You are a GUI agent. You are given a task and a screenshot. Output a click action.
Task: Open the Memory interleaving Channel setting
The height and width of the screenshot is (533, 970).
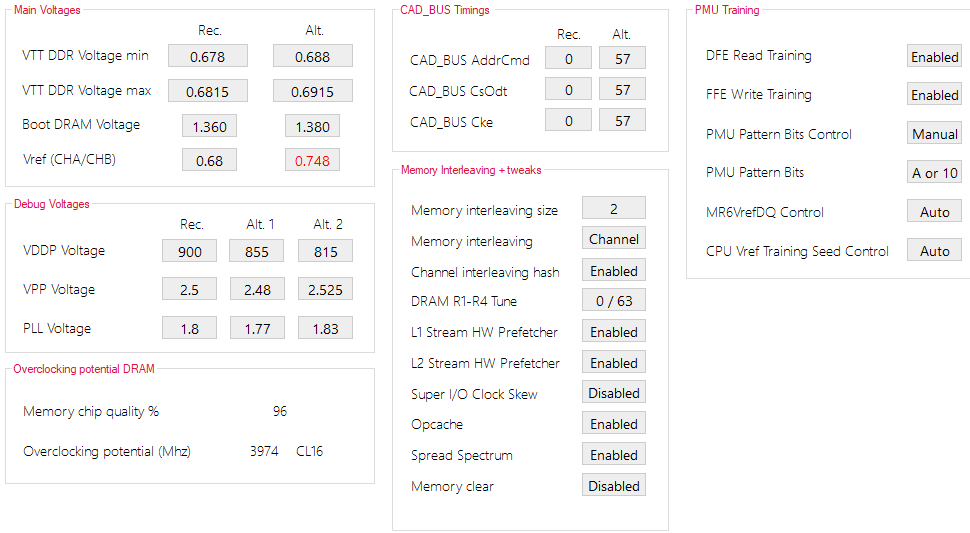coord(614,239)
